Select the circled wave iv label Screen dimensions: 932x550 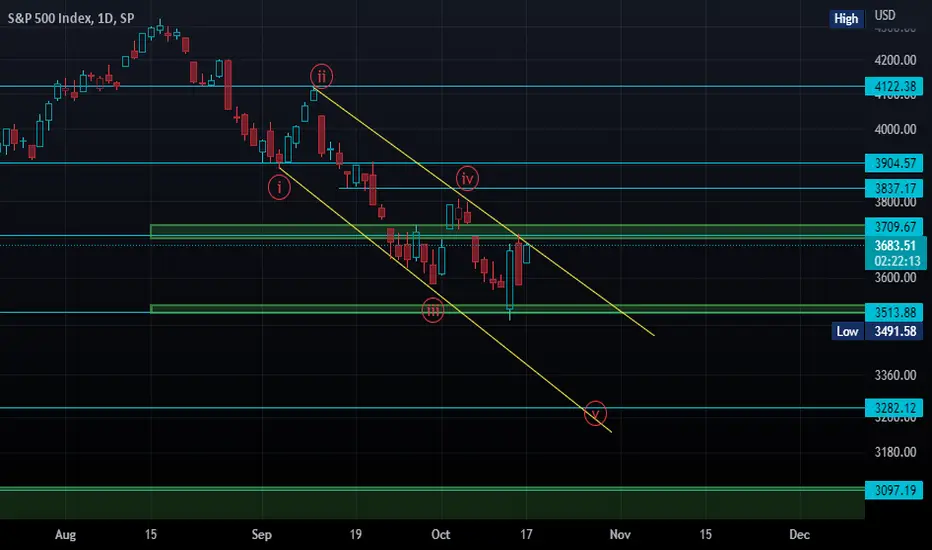(467, 178)
